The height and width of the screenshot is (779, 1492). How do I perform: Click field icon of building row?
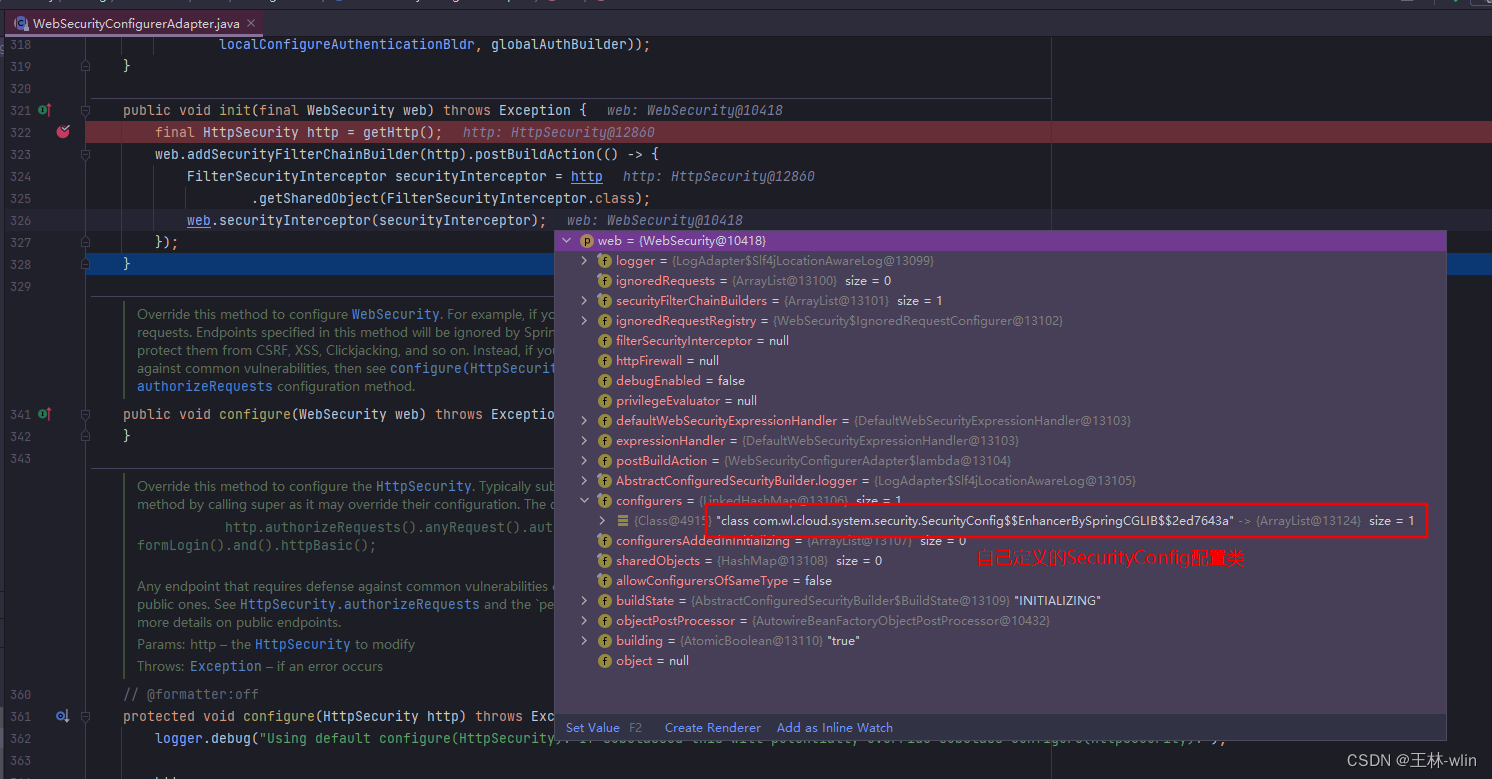click(x=604, y=641)
